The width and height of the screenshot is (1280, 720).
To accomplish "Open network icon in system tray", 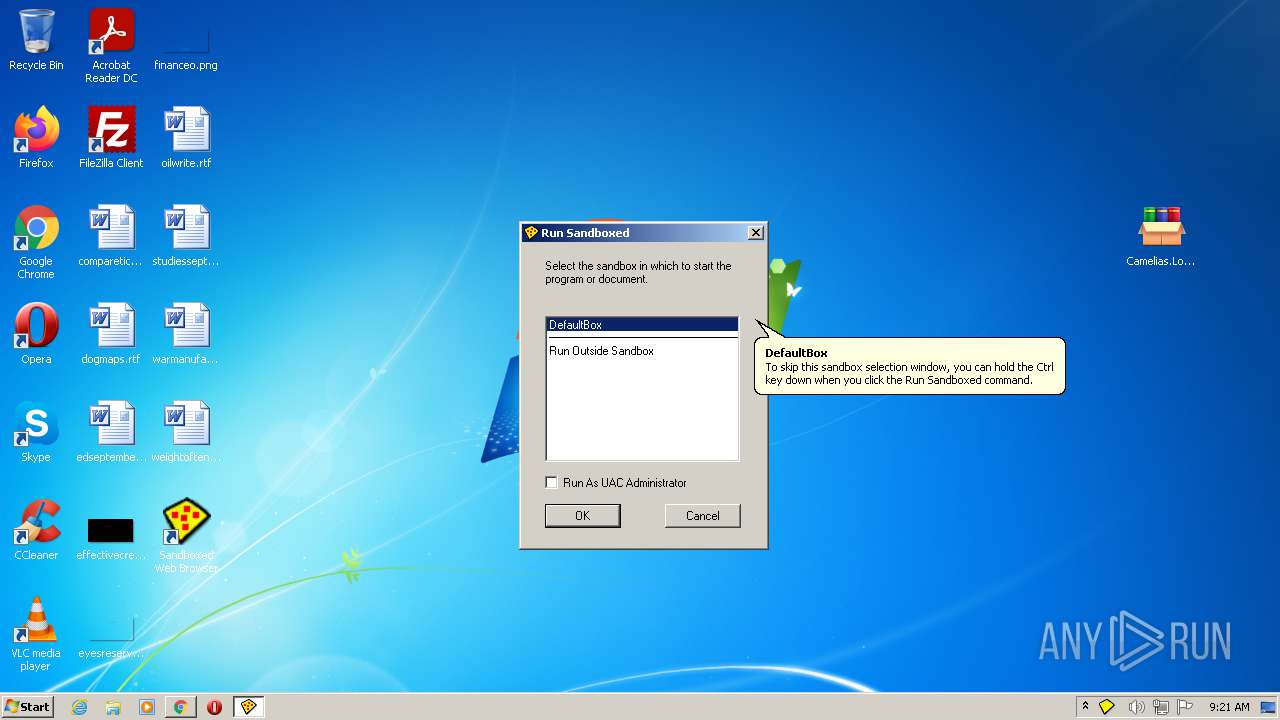I will pyautogui.click(x=1161, y=707).
